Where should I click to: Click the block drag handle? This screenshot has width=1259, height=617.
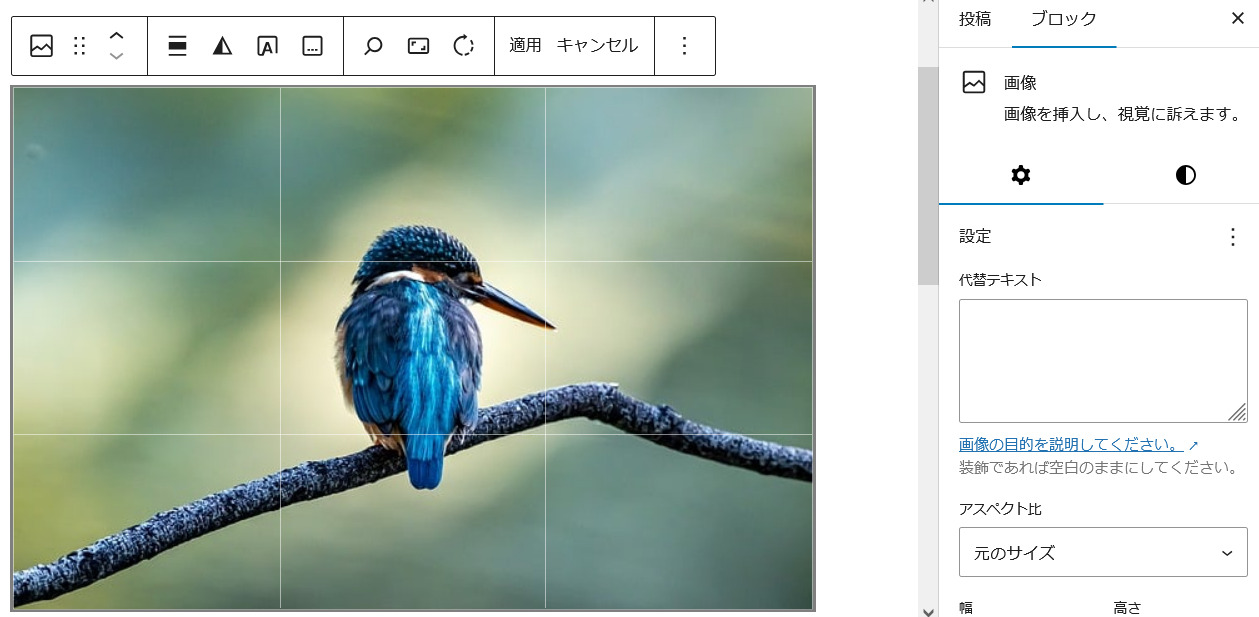tap(80, 46)
